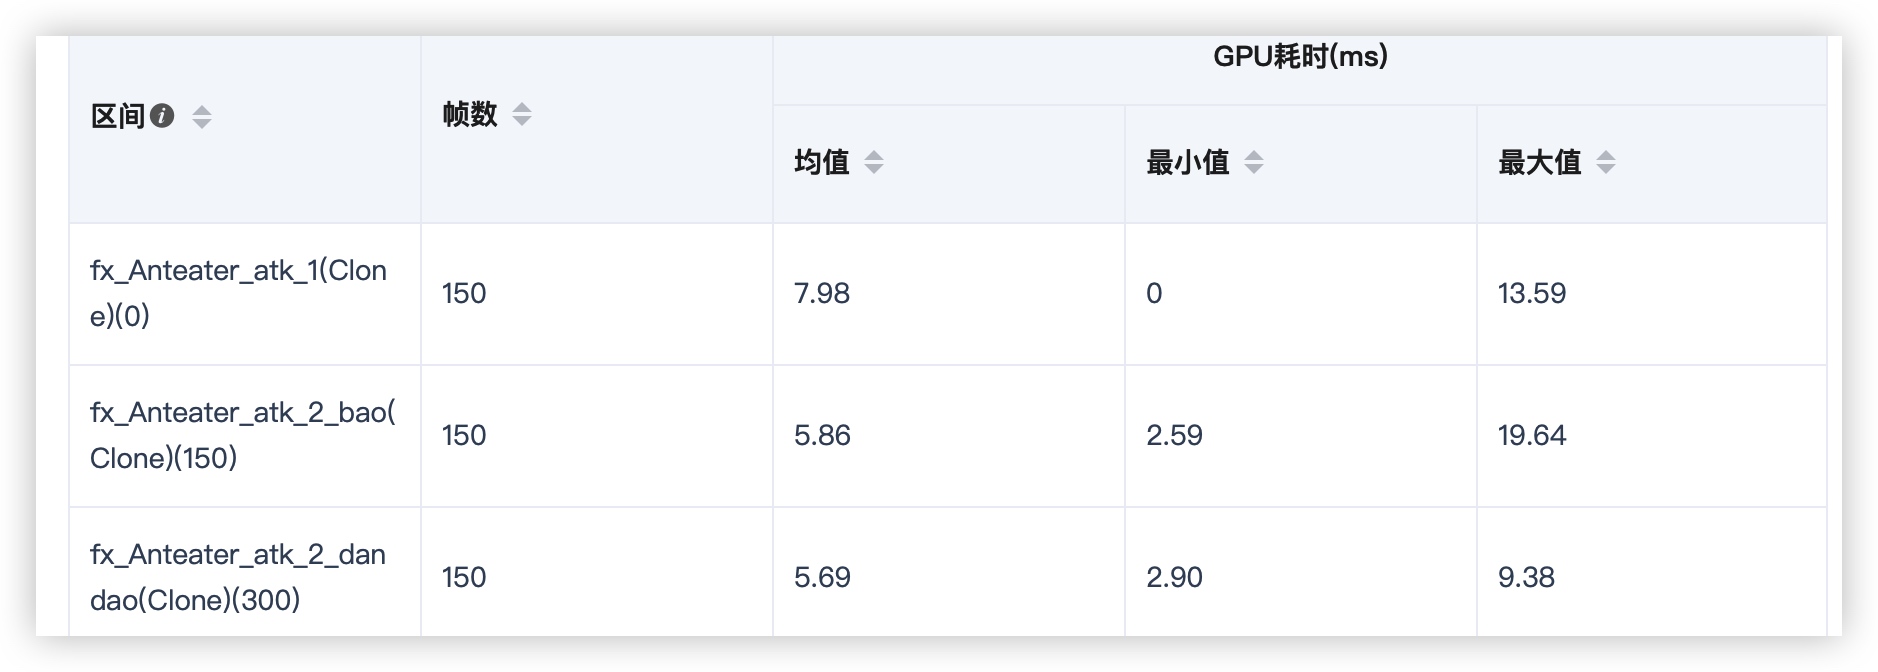Click the 最小值 sort arrows icon
The width and height of the screenshot is (1878, 672).
1254,162
